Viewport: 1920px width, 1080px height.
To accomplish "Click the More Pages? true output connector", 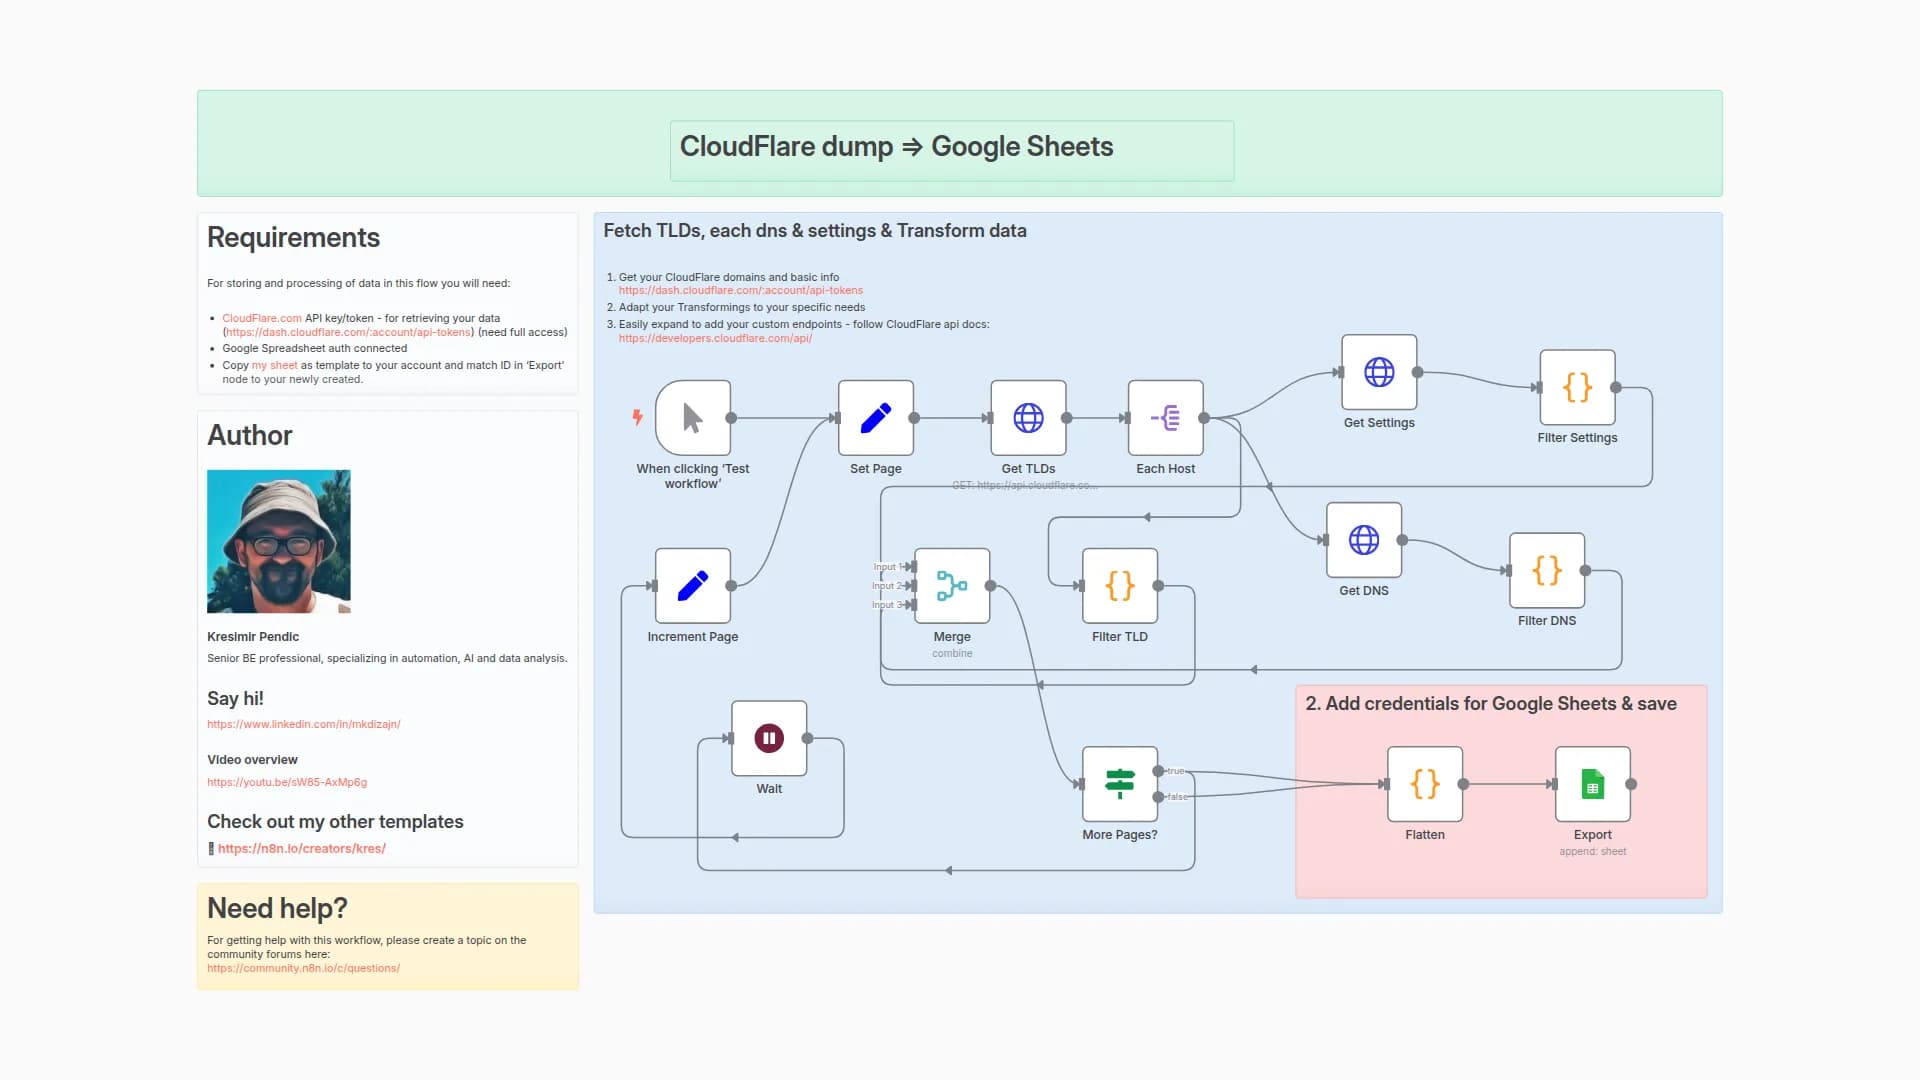I will point(1158,771).
